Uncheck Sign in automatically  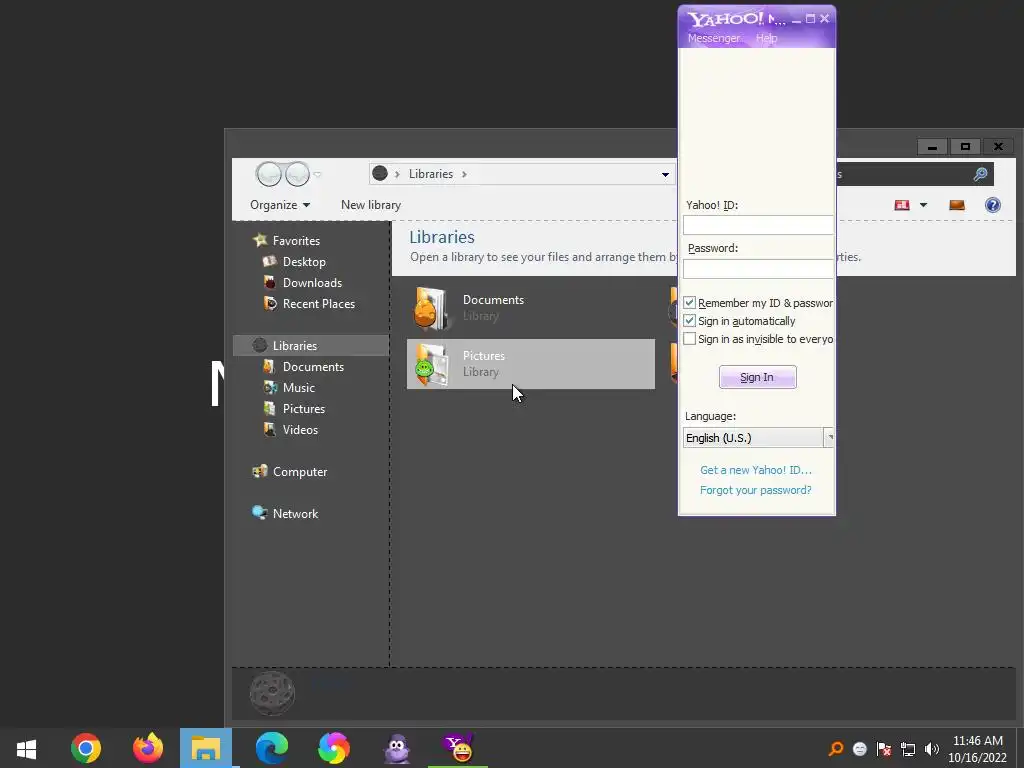click(x=689, y=321)
